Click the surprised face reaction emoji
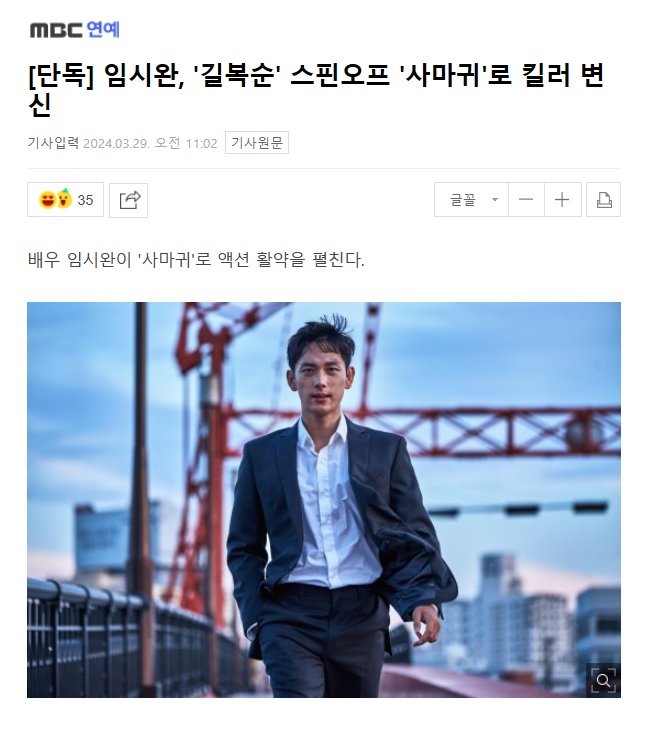This screenshot has width=671, height=738. 64,199
